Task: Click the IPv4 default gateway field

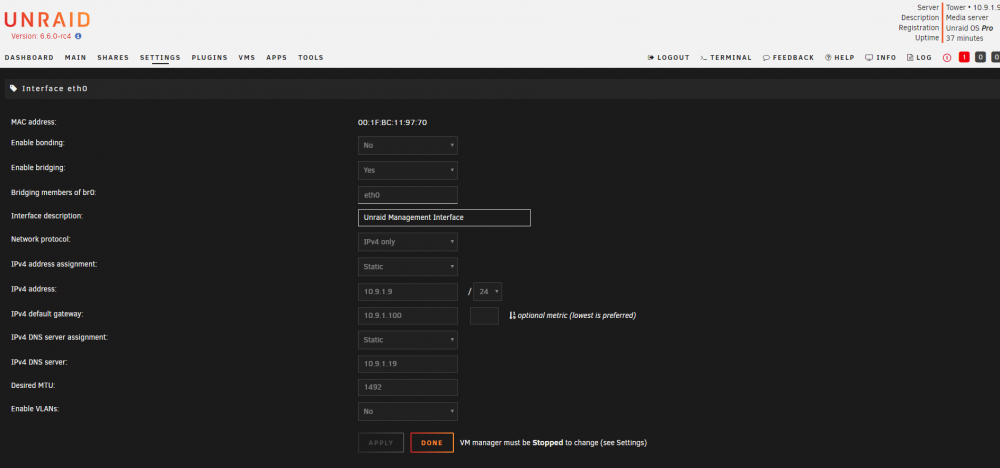Action: click(x=408, y=316)
